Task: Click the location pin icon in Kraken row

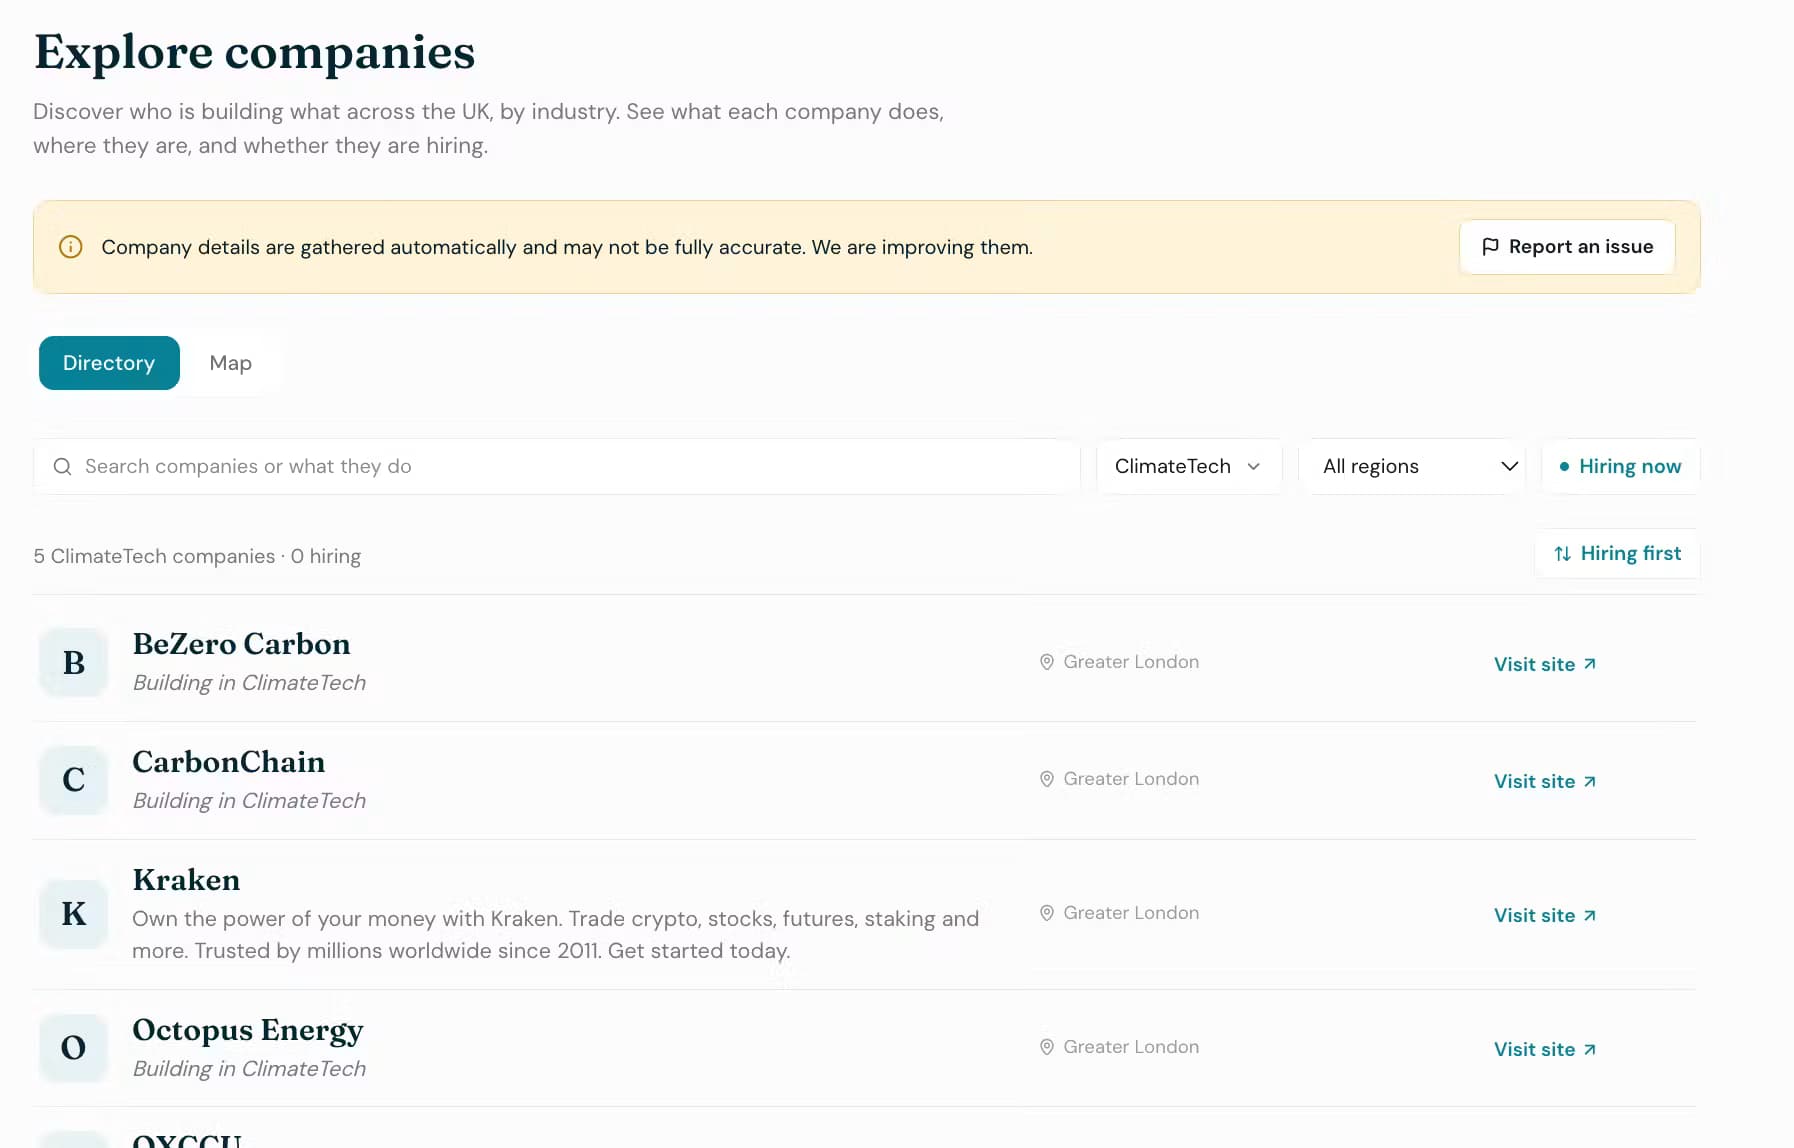Action: [1047, 913]
